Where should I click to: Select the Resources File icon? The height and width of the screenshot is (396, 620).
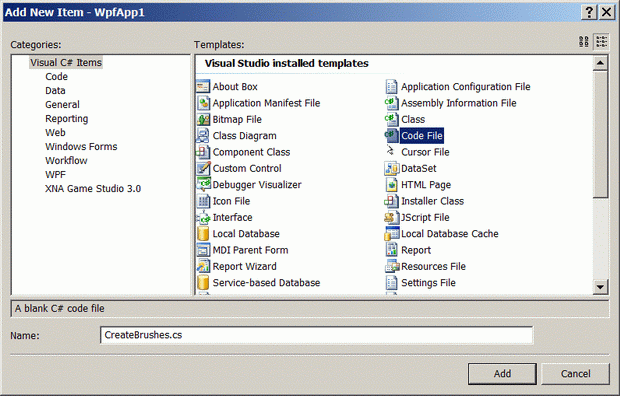391,266
